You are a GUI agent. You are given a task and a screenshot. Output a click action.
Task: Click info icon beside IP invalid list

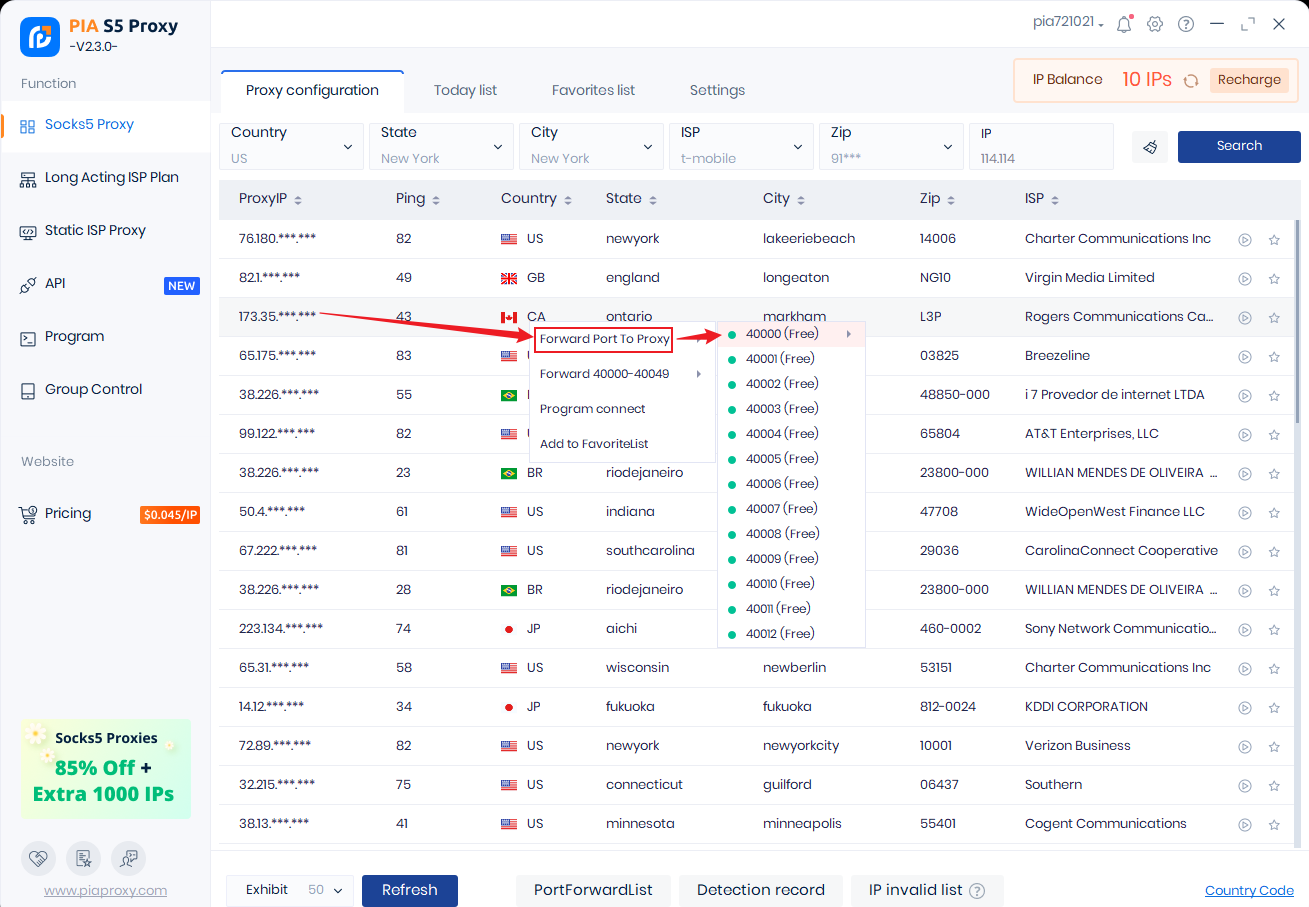tap(977, 891)
